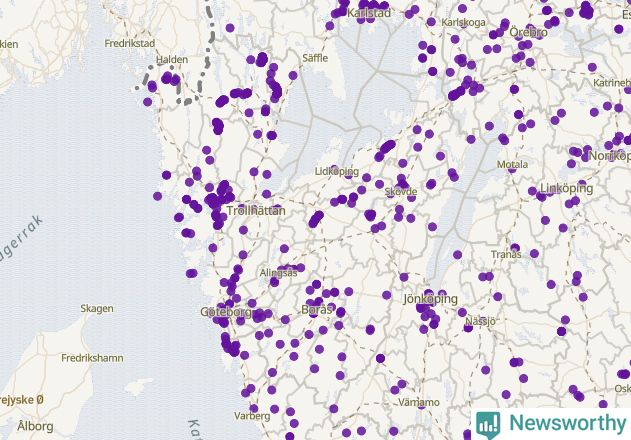Click the Fredrikstad town label

(x=130, y=43)
